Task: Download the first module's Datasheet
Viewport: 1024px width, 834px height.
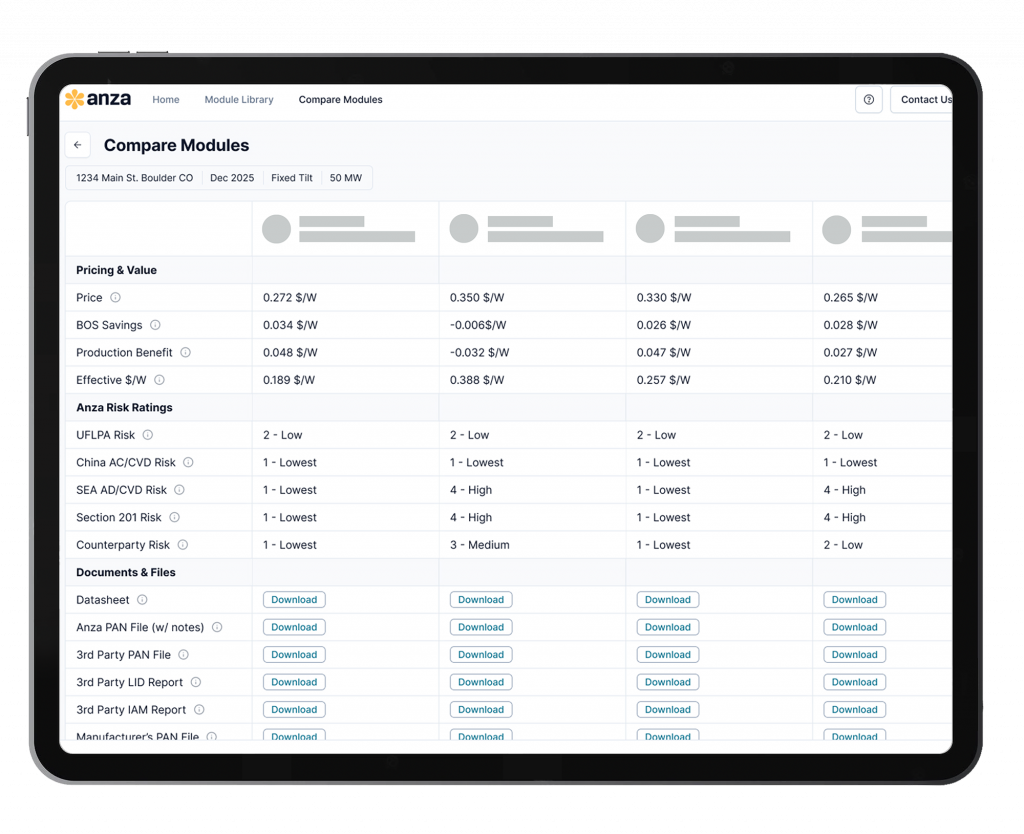Action: click(x=293, y=599)
